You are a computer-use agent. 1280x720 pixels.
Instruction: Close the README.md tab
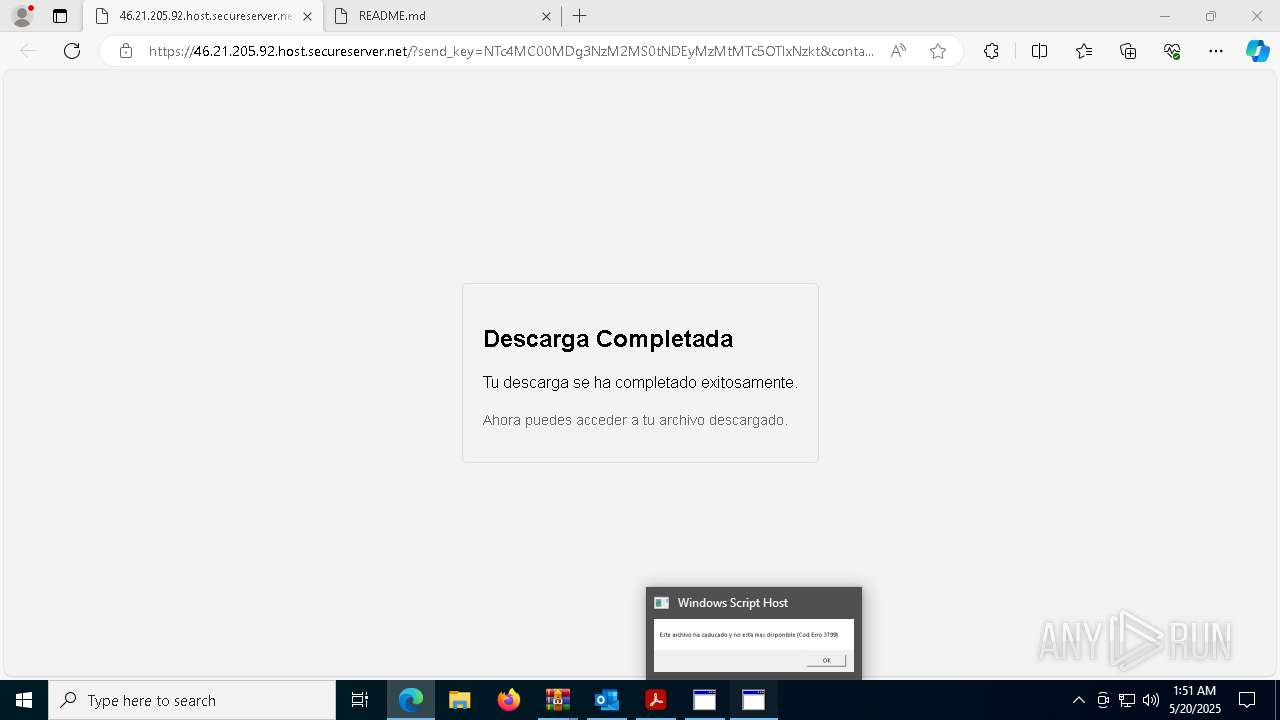point(546,16)
